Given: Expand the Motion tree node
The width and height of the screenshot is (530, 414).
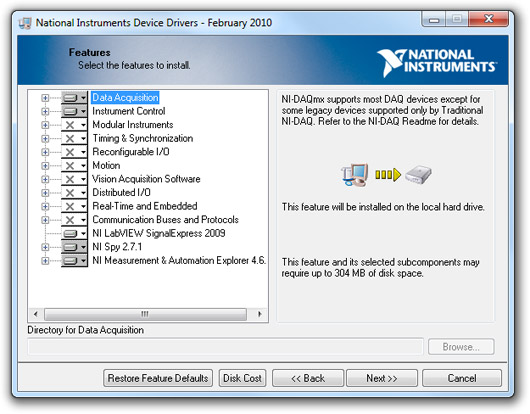Looking at the screenshot, I should [45, 166].
